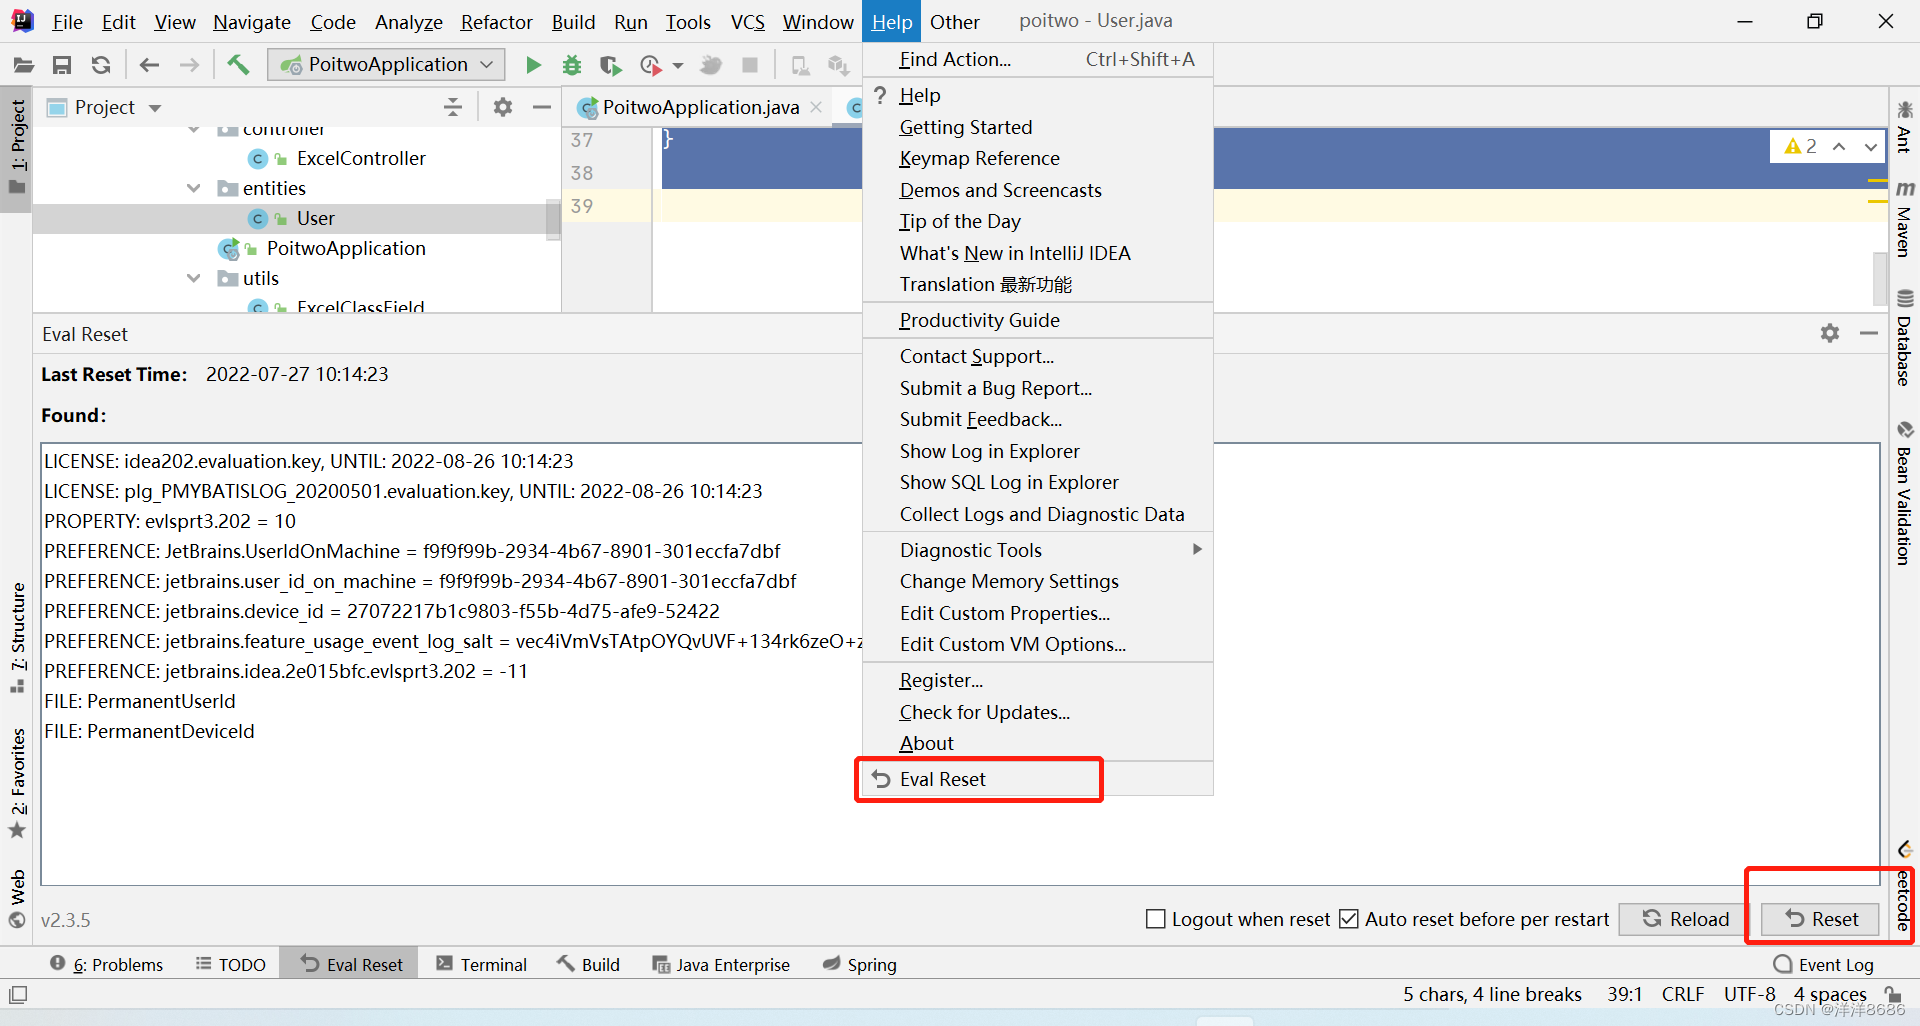The height and width of the screenshot is (1026, 1920).
Task: Click the Project tree vertical scrollbar
Action: point(553,220)
